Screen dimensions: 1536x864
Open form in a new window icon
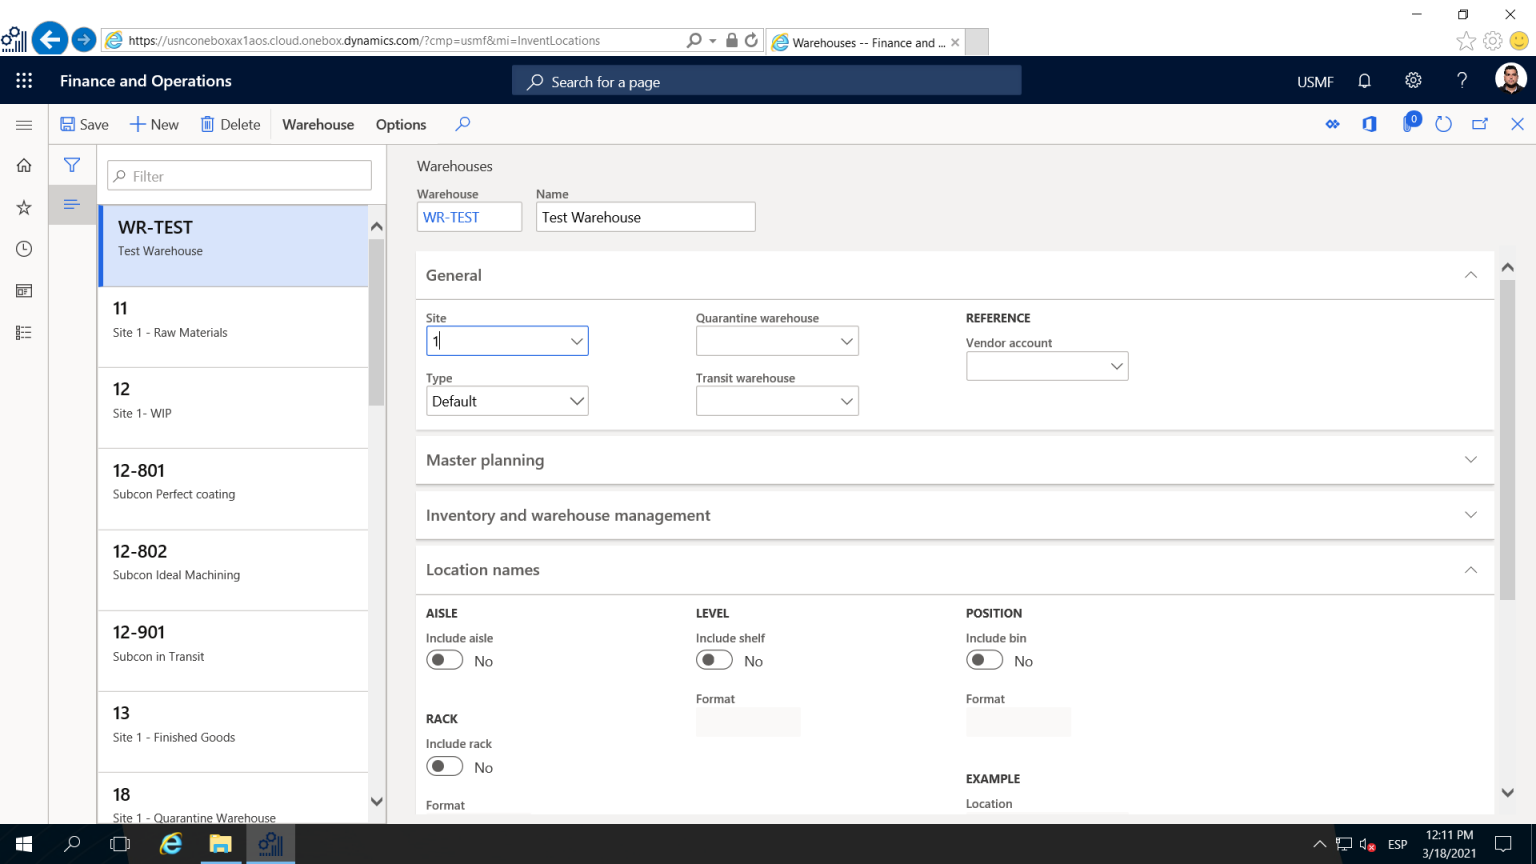[x=1479, y=124]
